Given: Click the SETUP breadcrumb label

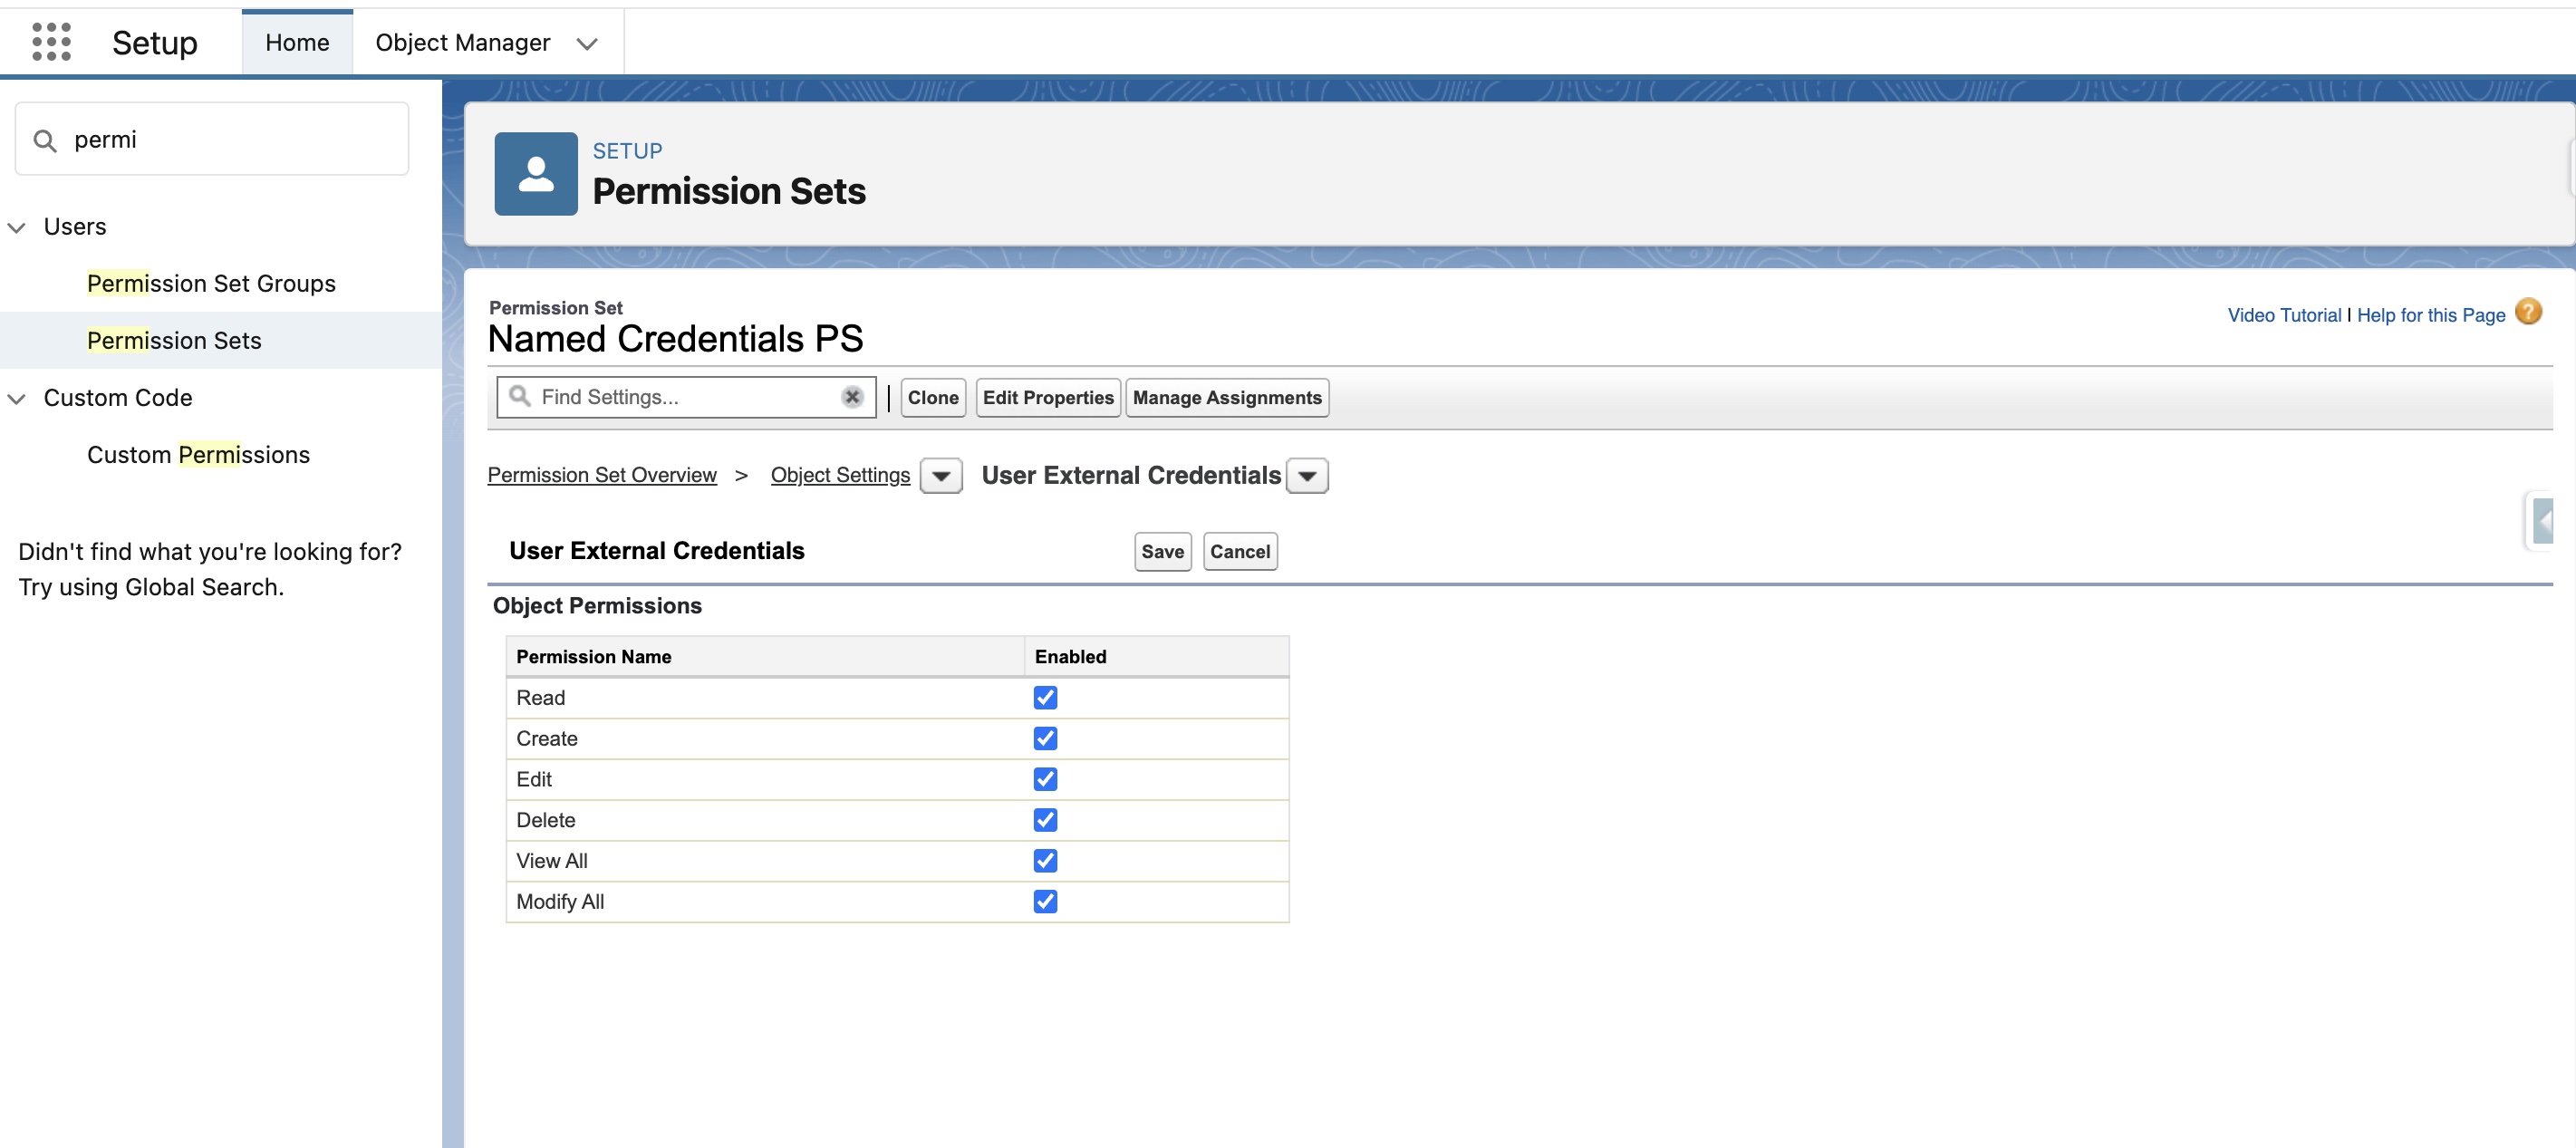Looking at the screenshot, I should pos(627,151).
